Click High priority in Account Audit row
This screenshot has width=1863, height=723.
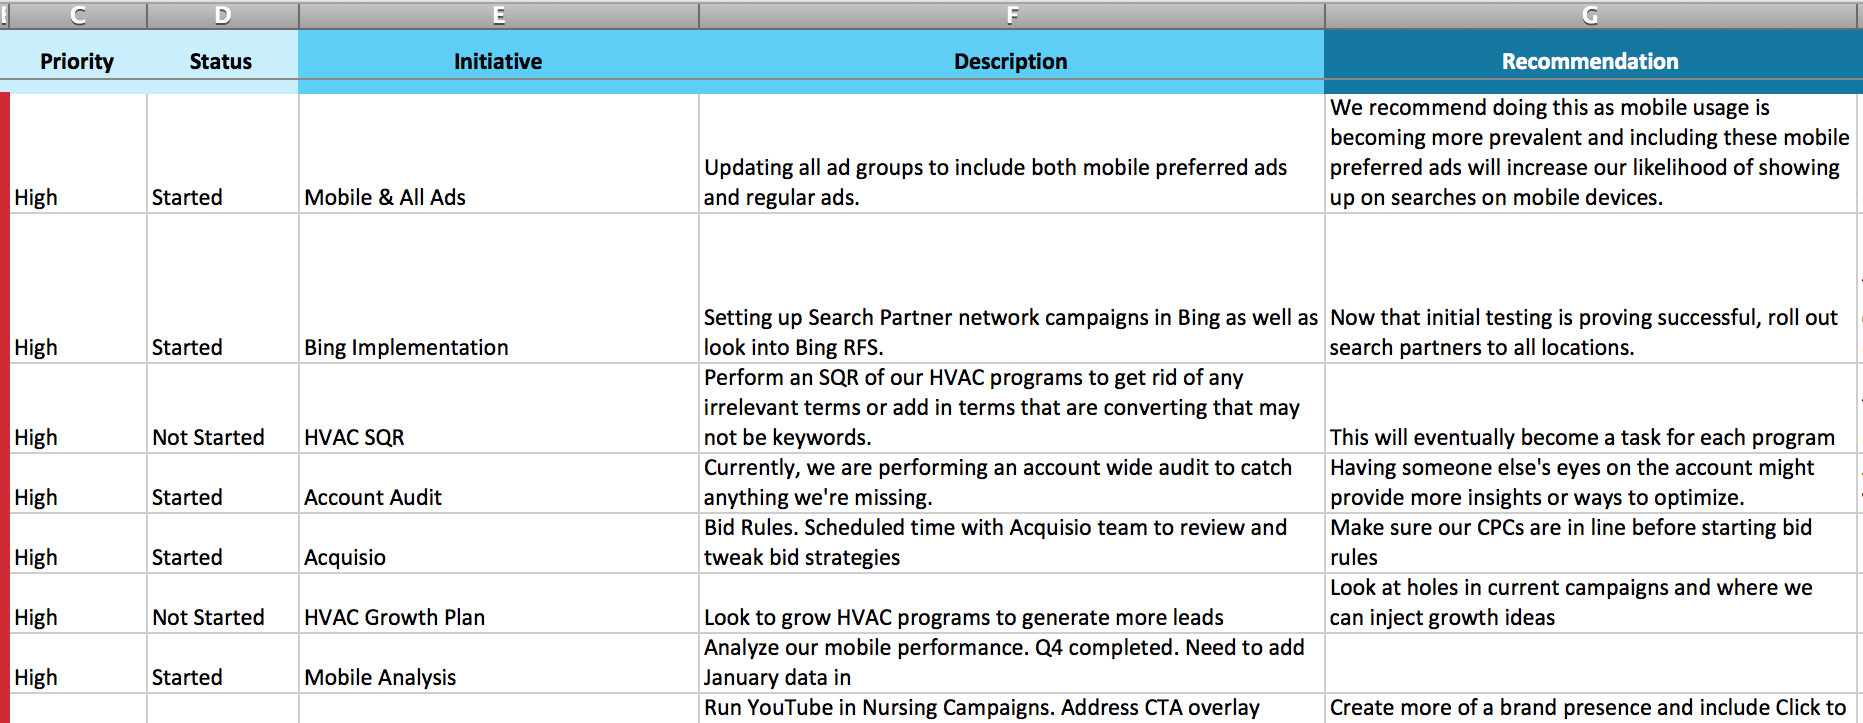tap(78, 483)
